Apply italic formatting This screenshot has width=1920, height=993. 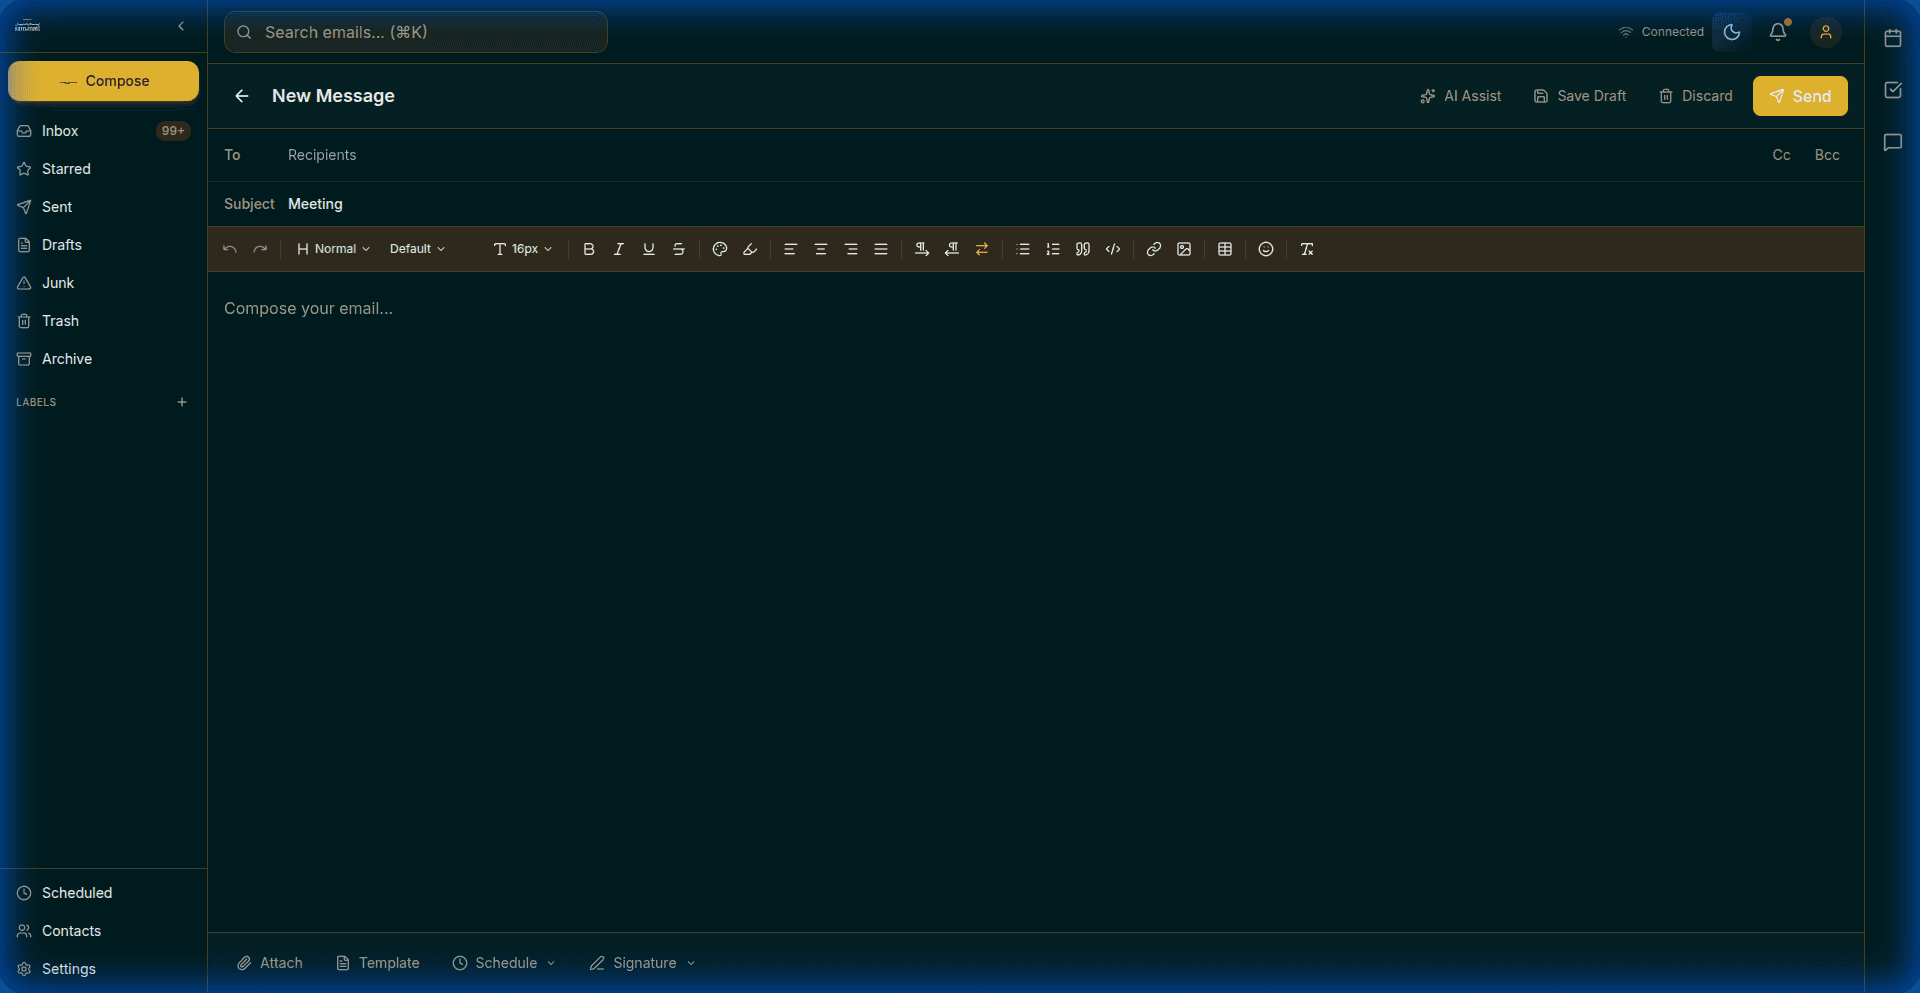pos(618,249)
